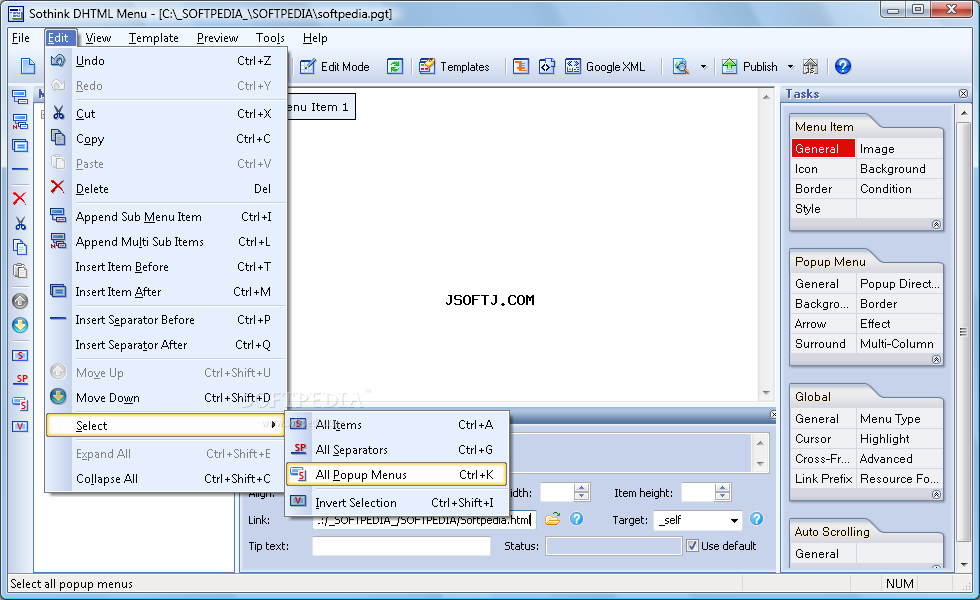Click the Item height spinner control
This screenshot has width=980, height=600.
point(722,492)
